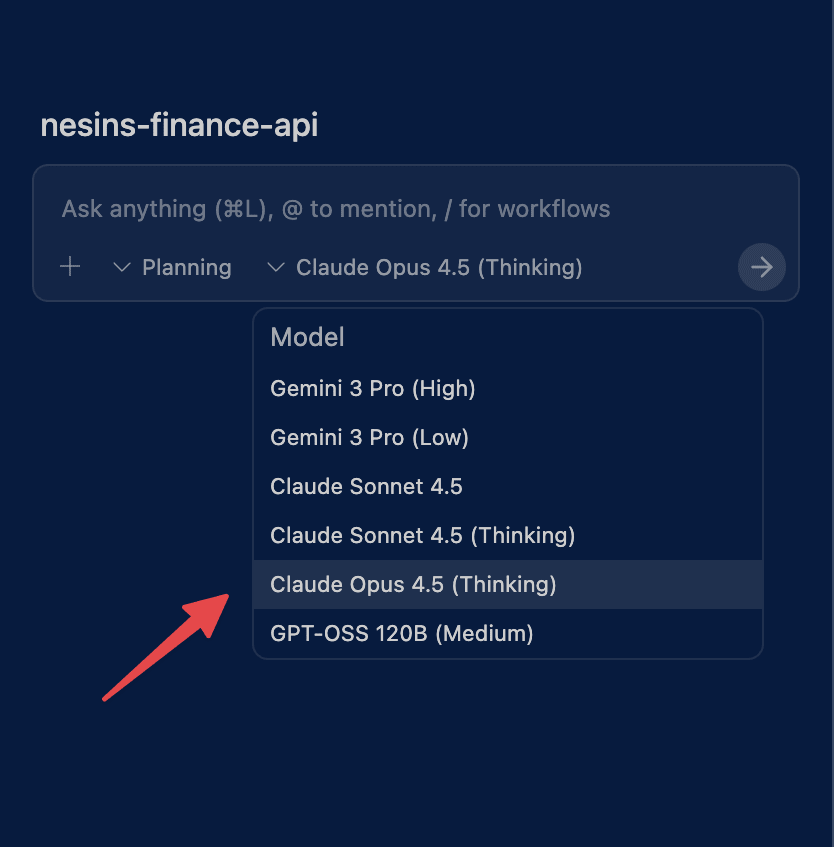Switch to Claude Sonnet 4.5 model

[x=366, y=486]
